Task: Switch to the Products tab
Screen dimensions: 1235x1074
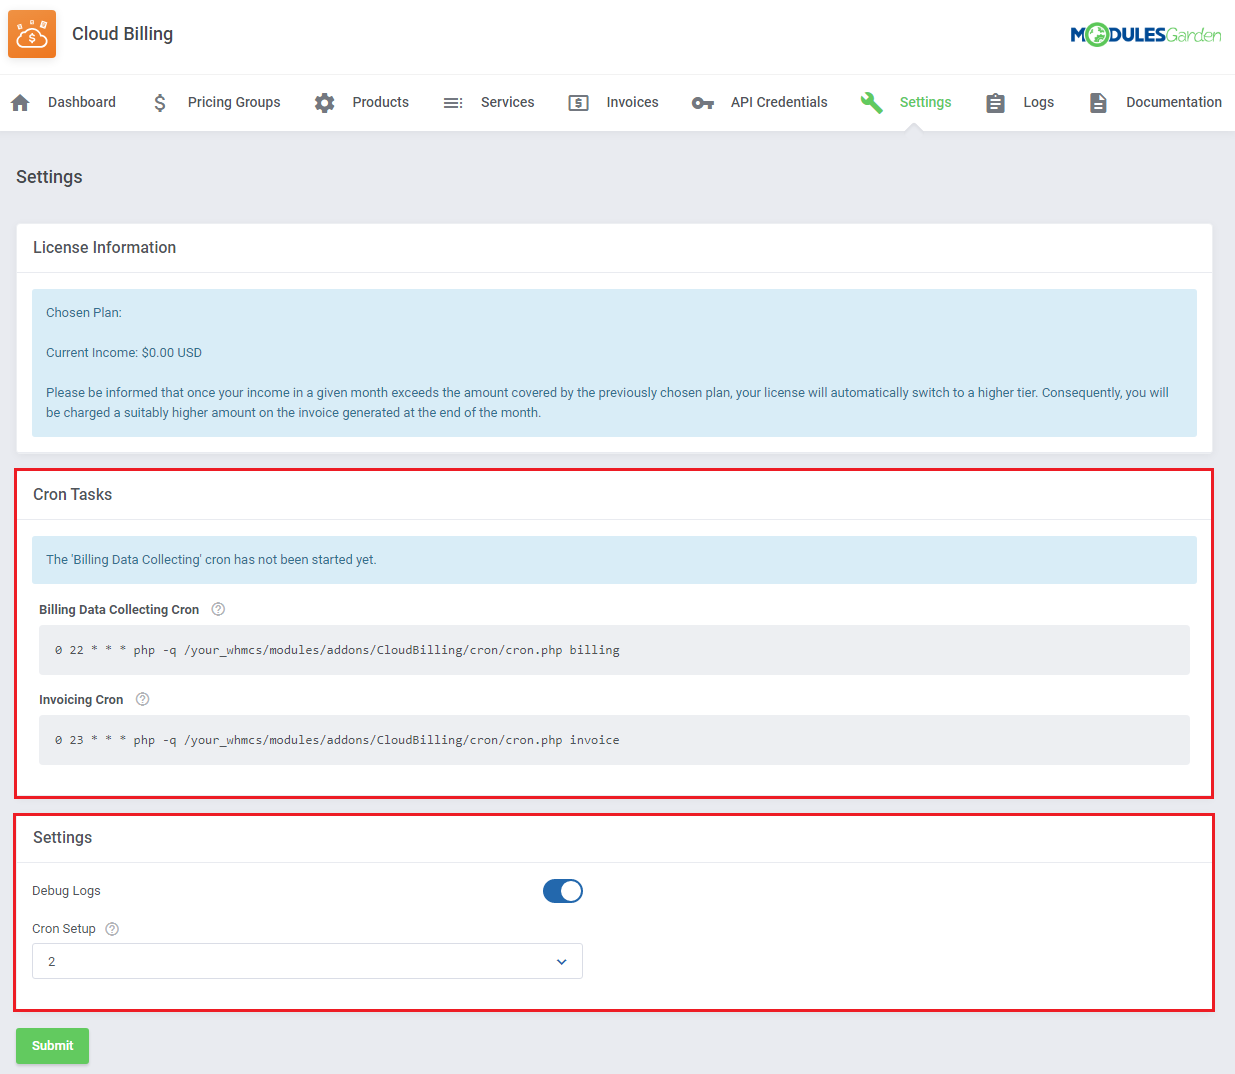Action: click(x=380, y=102)
